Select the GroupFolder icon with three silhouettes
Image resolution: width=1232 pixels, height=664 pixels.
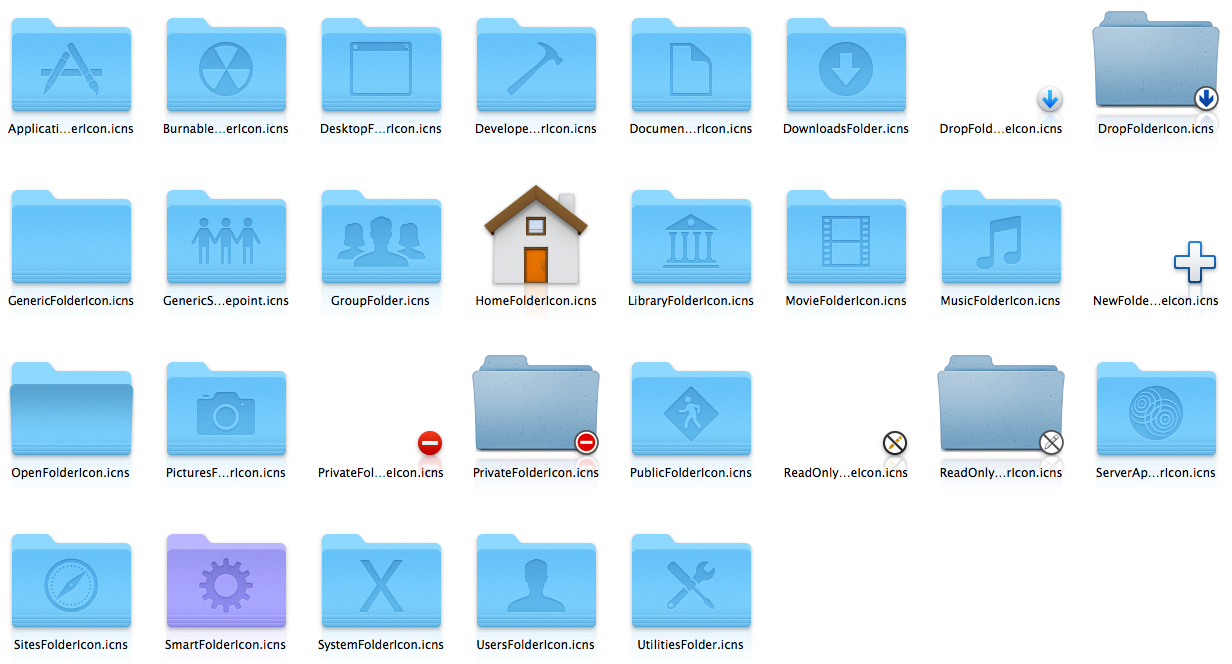point(381,237)
